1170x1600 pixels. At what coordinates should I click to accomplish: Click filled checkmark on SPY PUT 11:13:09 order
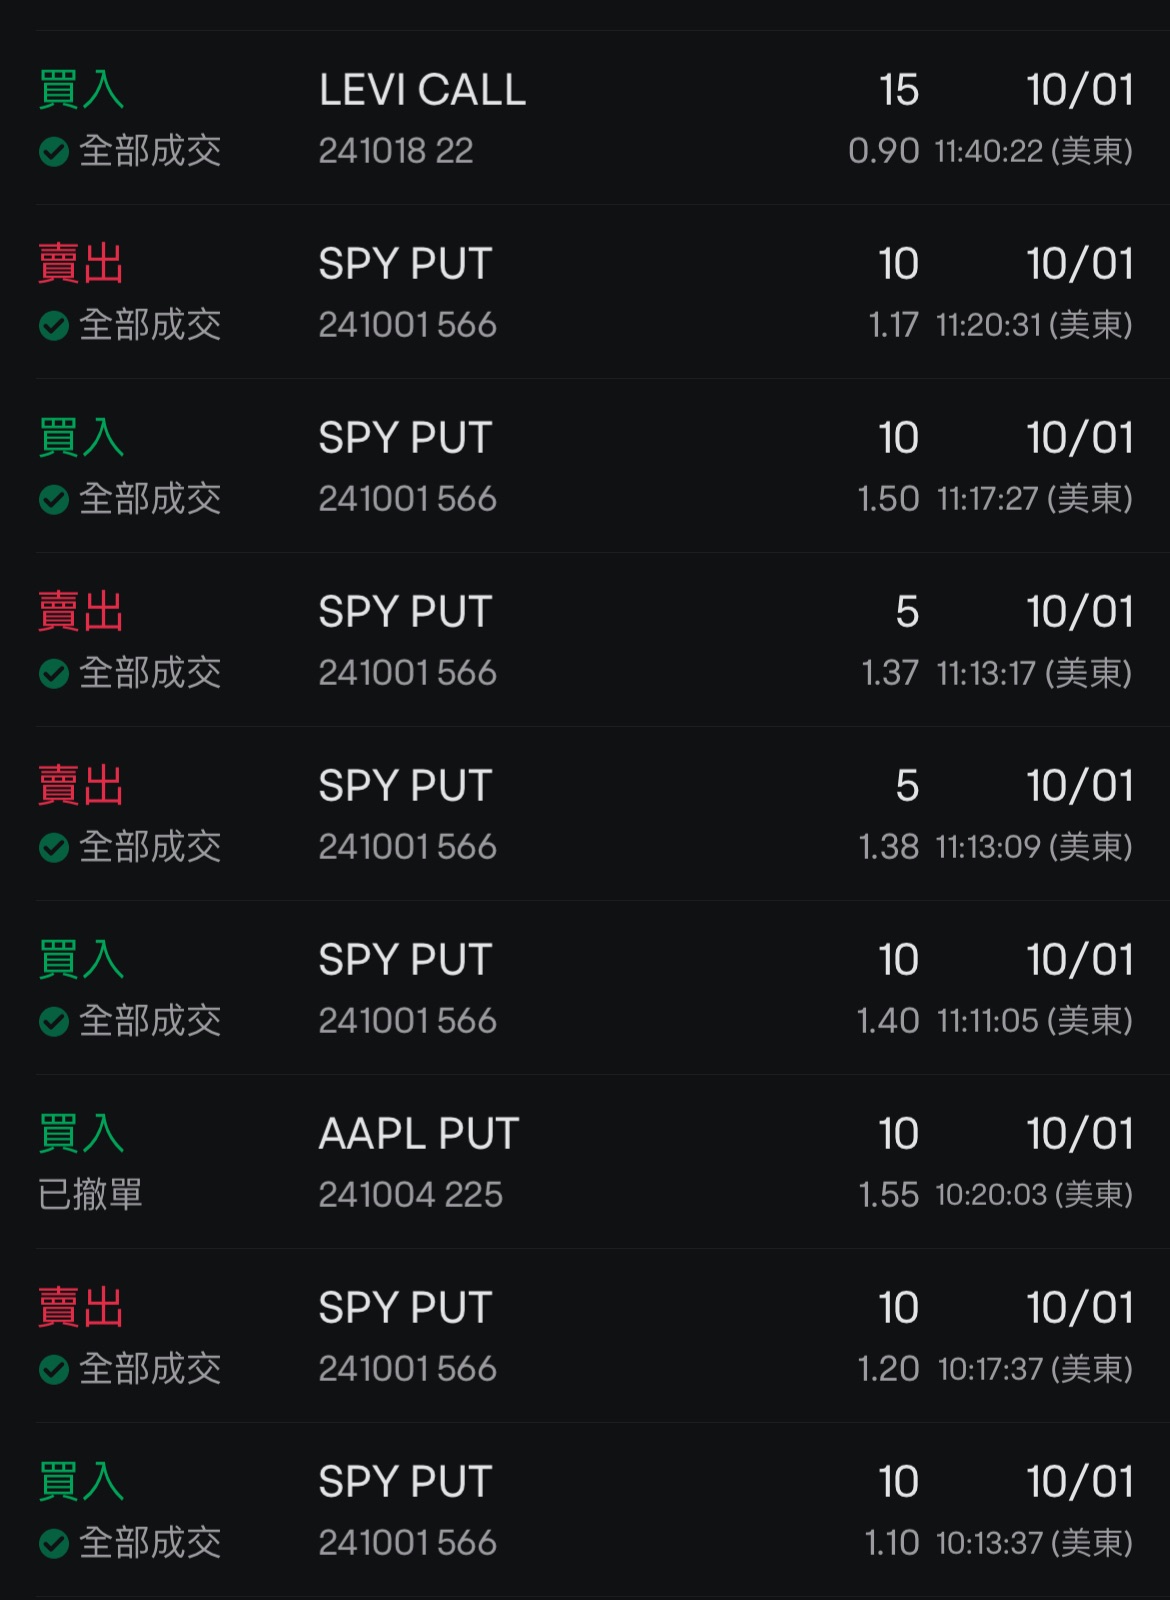(54, 848)
